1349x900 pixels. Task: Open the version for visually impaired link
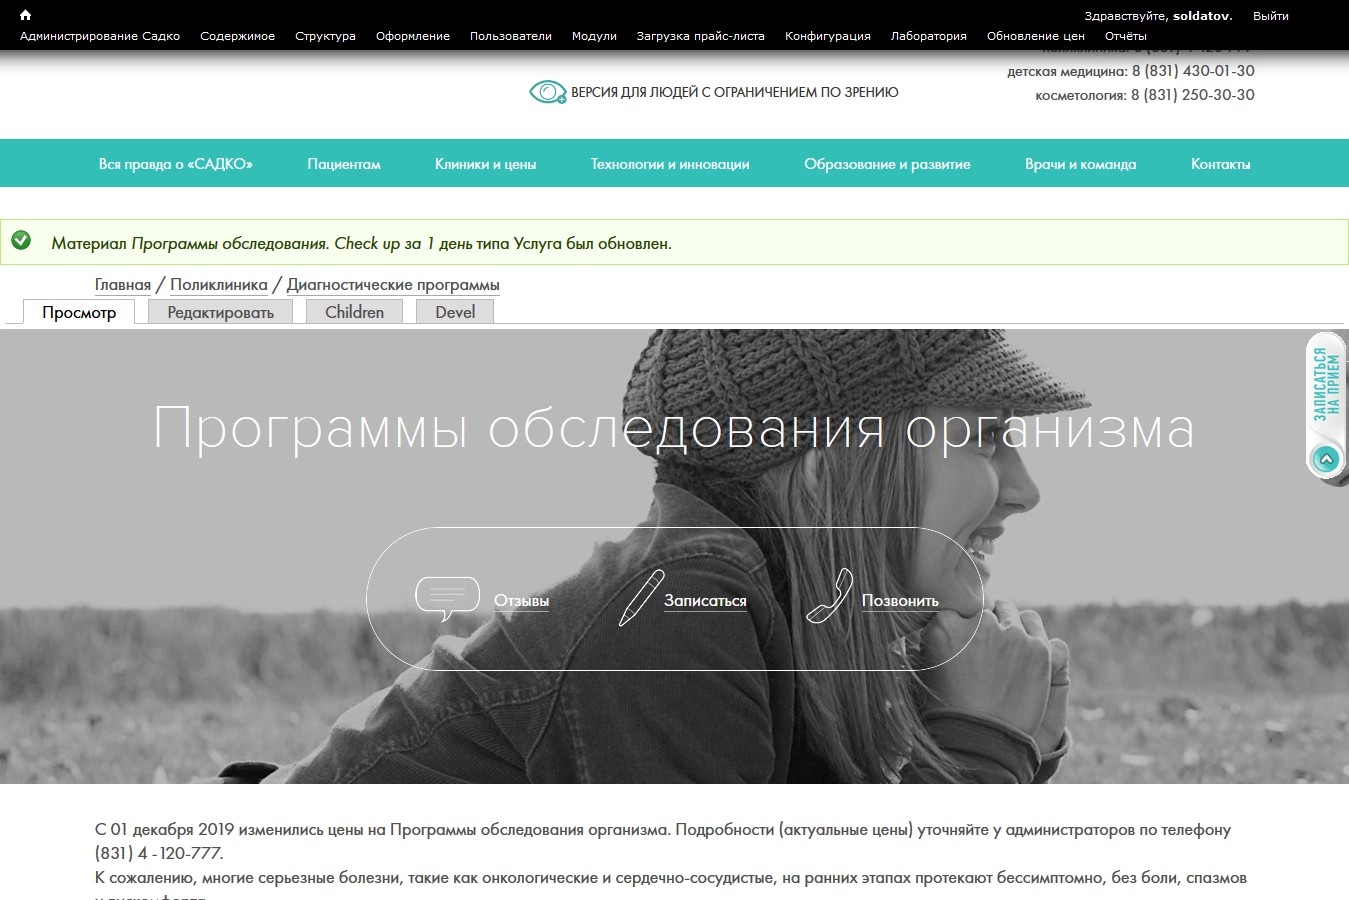[x=735, y=92]
